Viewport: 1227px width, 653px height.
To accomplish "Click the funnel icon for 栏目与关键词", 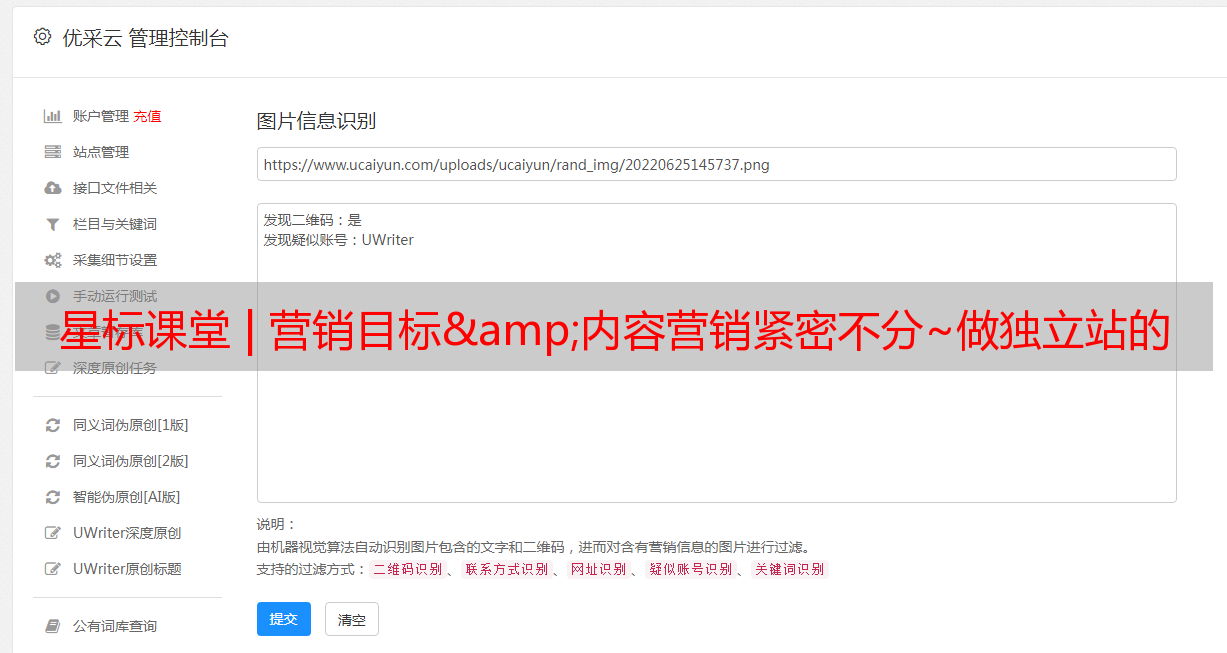I will tap(53, 224).
